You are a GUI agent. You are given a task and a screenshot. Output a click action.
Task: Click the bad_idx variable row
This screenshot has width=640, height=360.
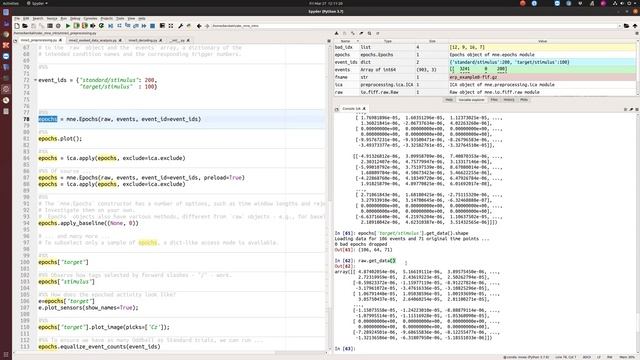tap(485, 47)
